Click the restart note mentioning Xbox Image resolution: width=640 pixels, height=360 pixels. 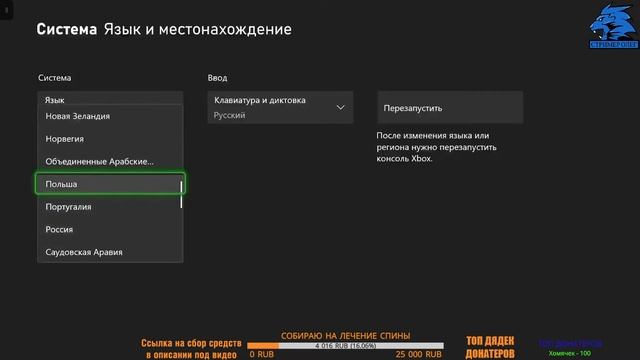click(436, 147)
